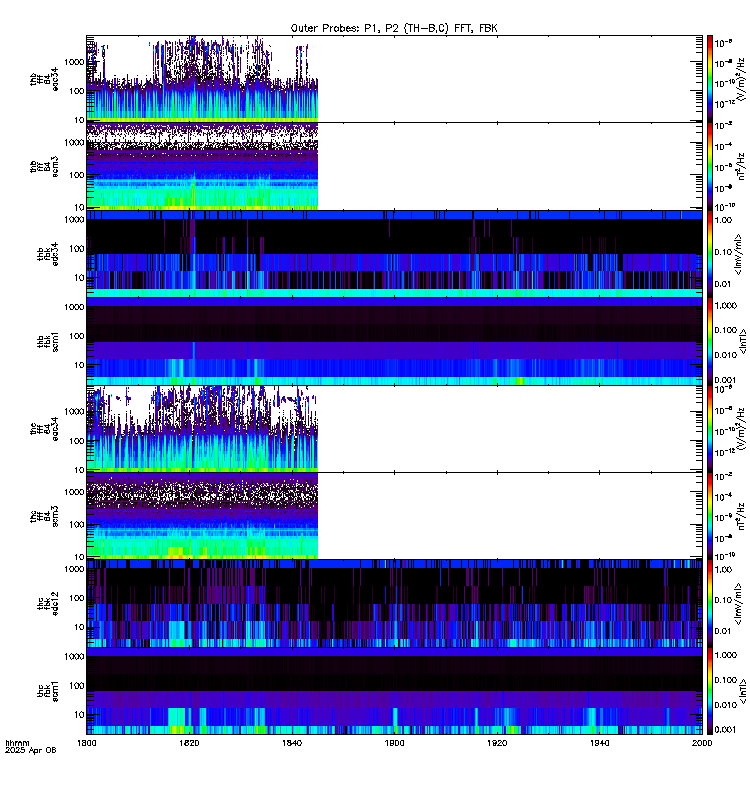
Task: Click the 0.001 color scale value beside thc fbk scm1
Action: tap(726, 730)
